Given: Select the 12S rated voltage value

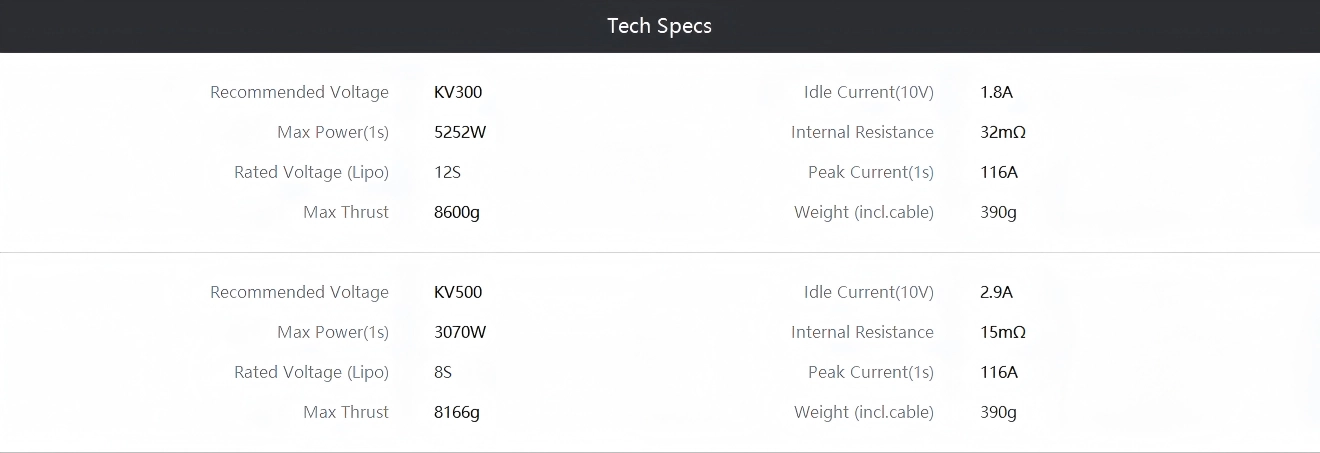Looking at the screenshot, I should click(447, 172).
